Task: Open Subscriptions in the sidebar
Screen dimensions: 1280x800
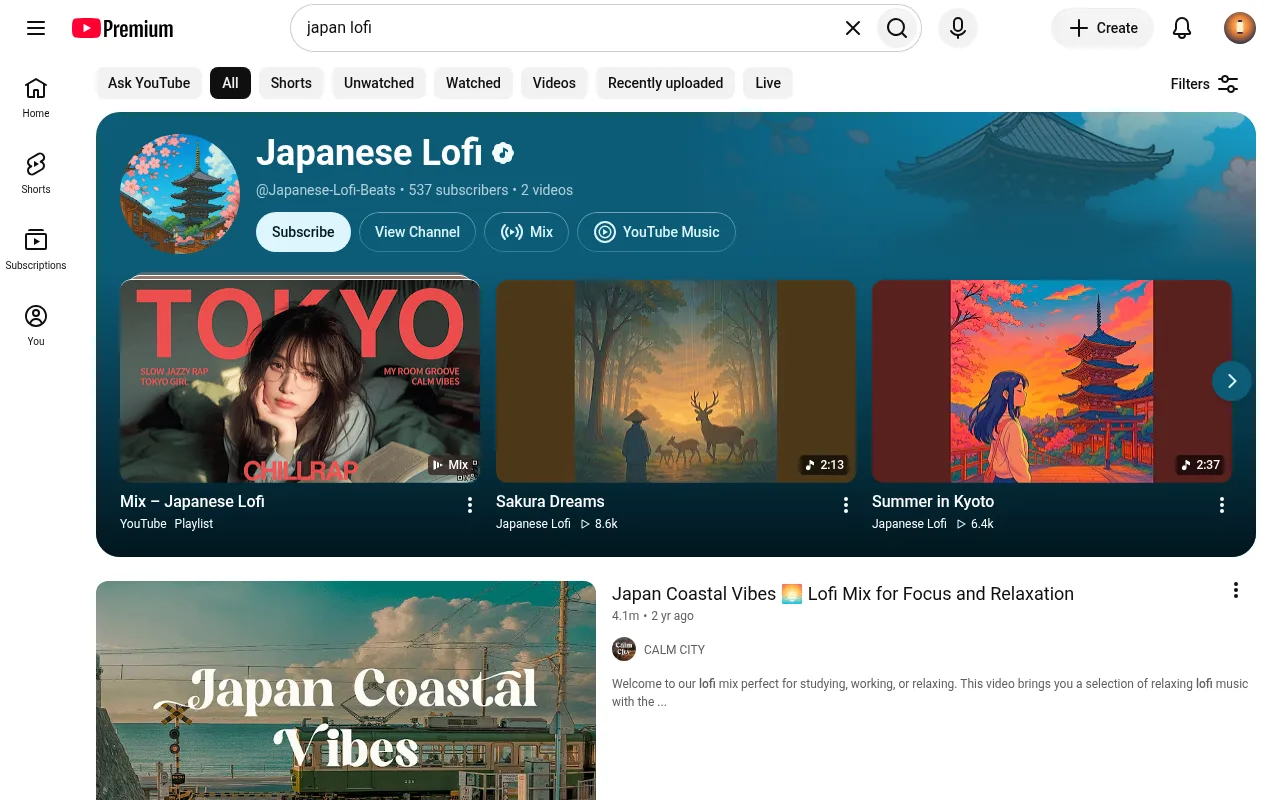Action: [36, 250]
